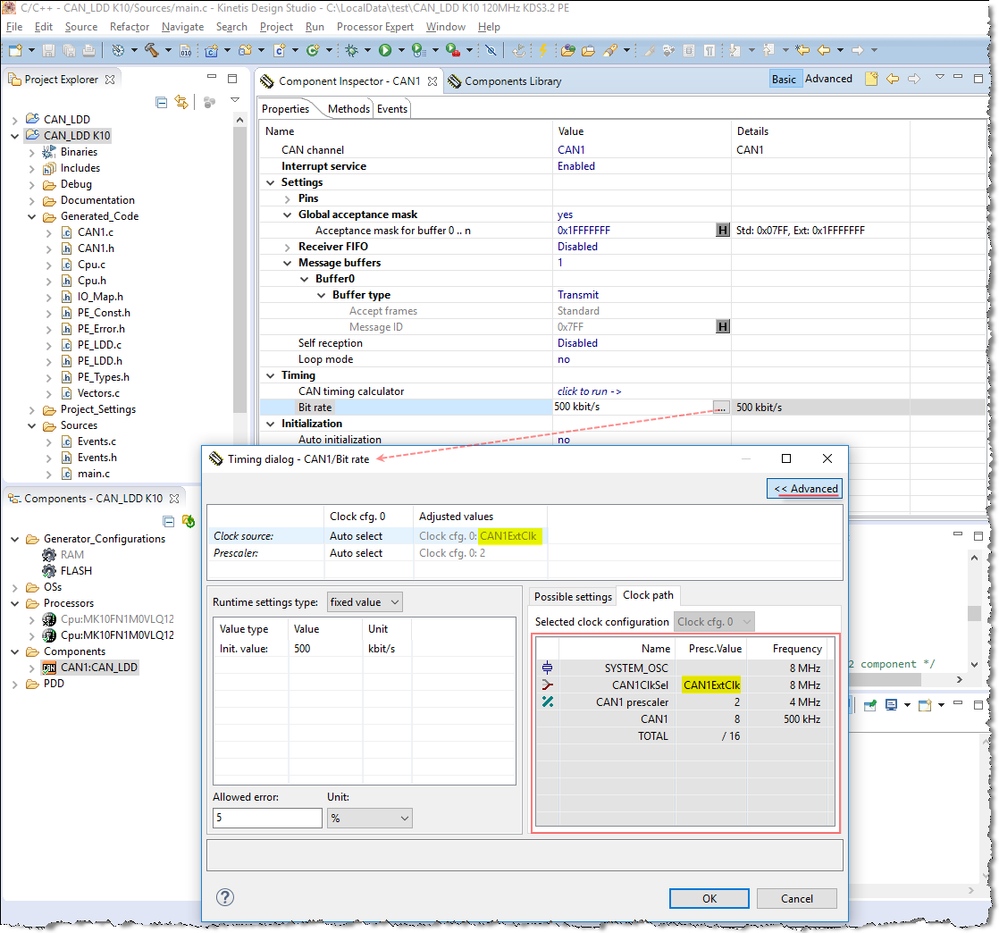Expand the Receiver FIFO property

[287, 247]
